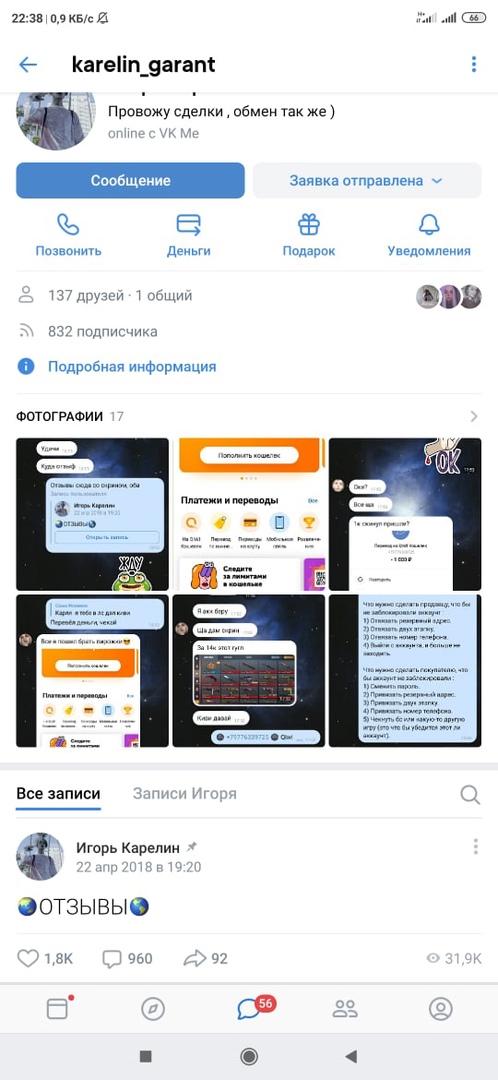The width and height of the screenshot is (498, 1080).
Task: Select the Все записи tab
Action: click(59, 793)
